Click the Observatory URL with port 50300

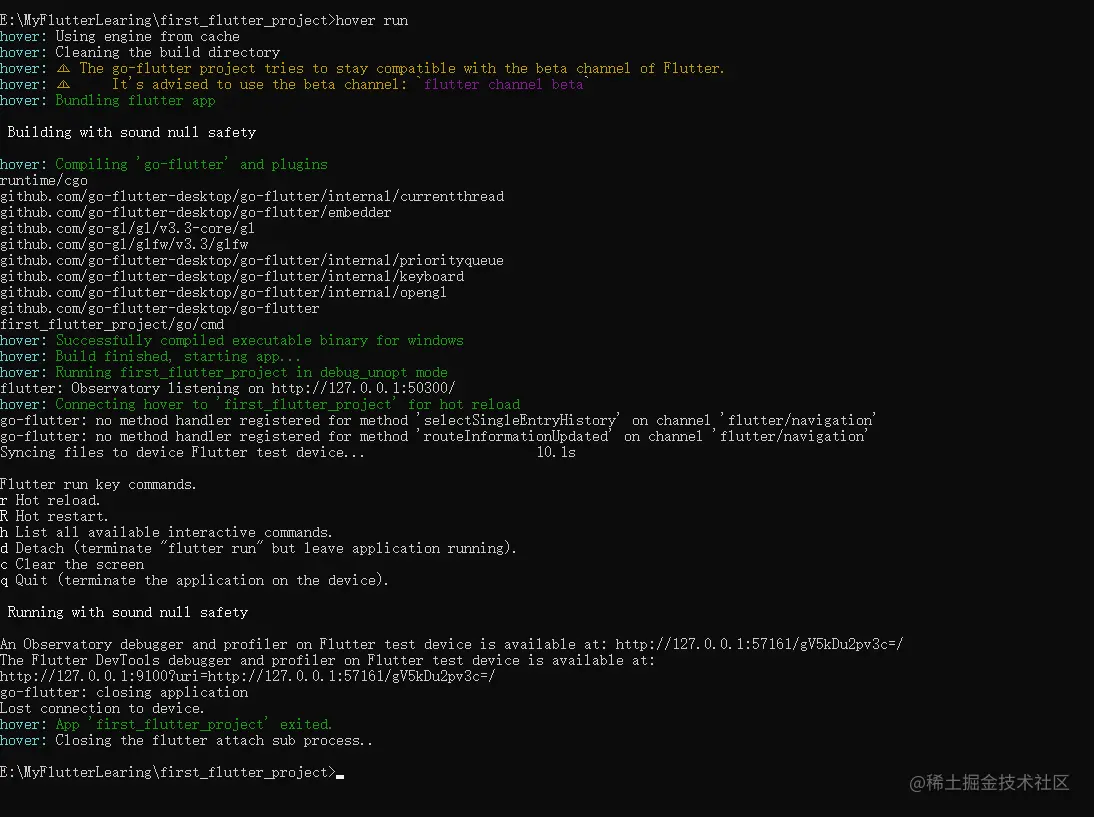[364, 389]
